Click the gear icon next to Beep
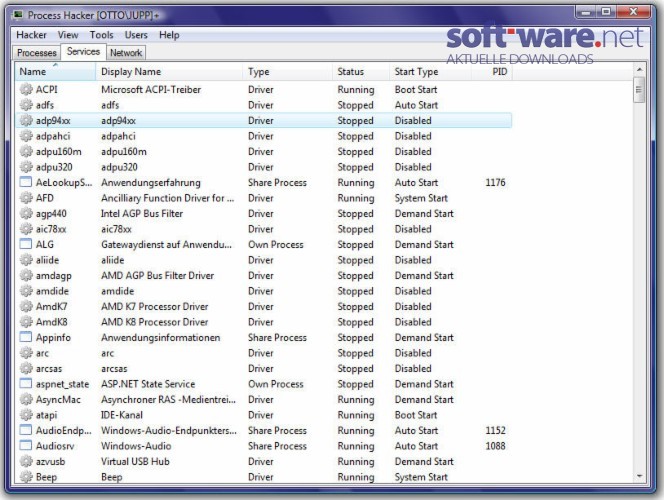 [x=26, y=477]
